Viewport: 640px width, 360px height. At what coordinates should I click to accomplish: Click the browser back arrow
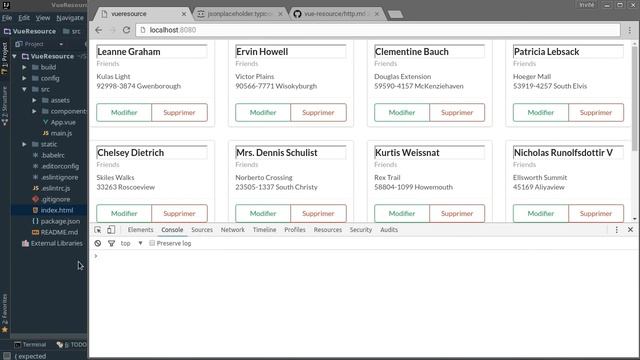coord(98,30)
